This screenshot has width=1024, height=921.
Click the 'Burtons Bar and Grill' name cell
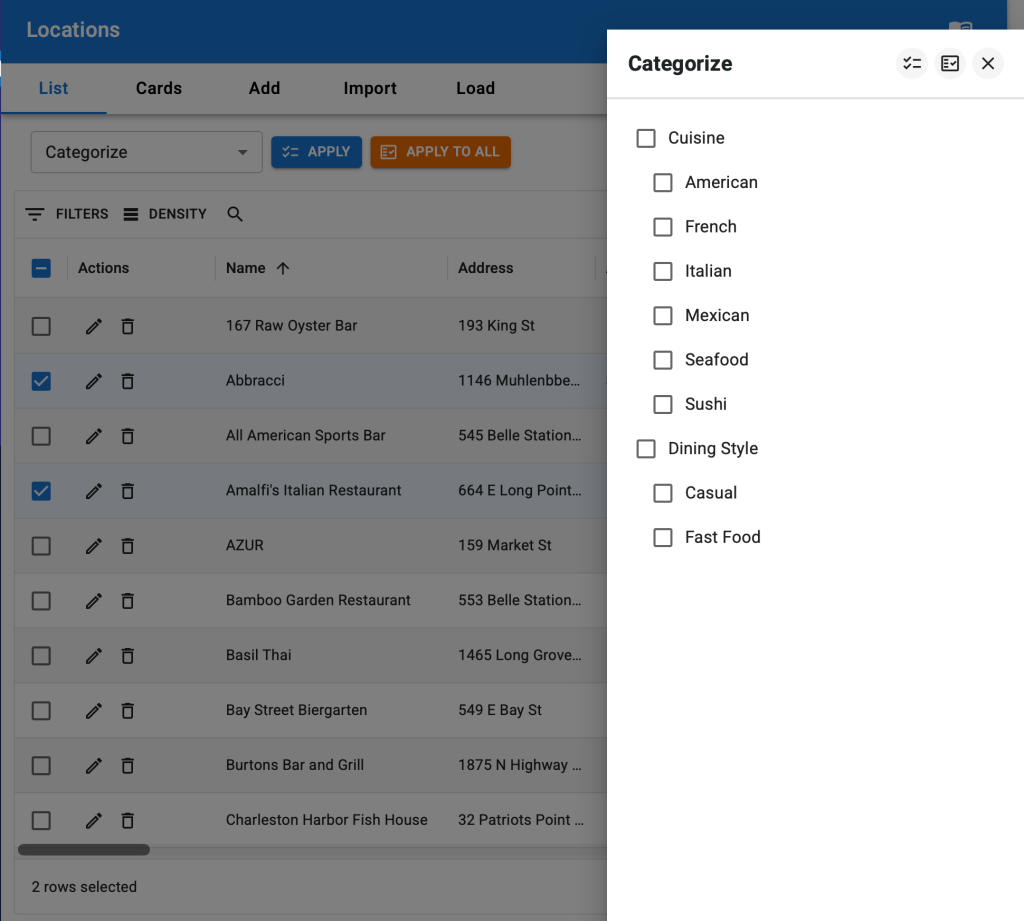point(295,764)
